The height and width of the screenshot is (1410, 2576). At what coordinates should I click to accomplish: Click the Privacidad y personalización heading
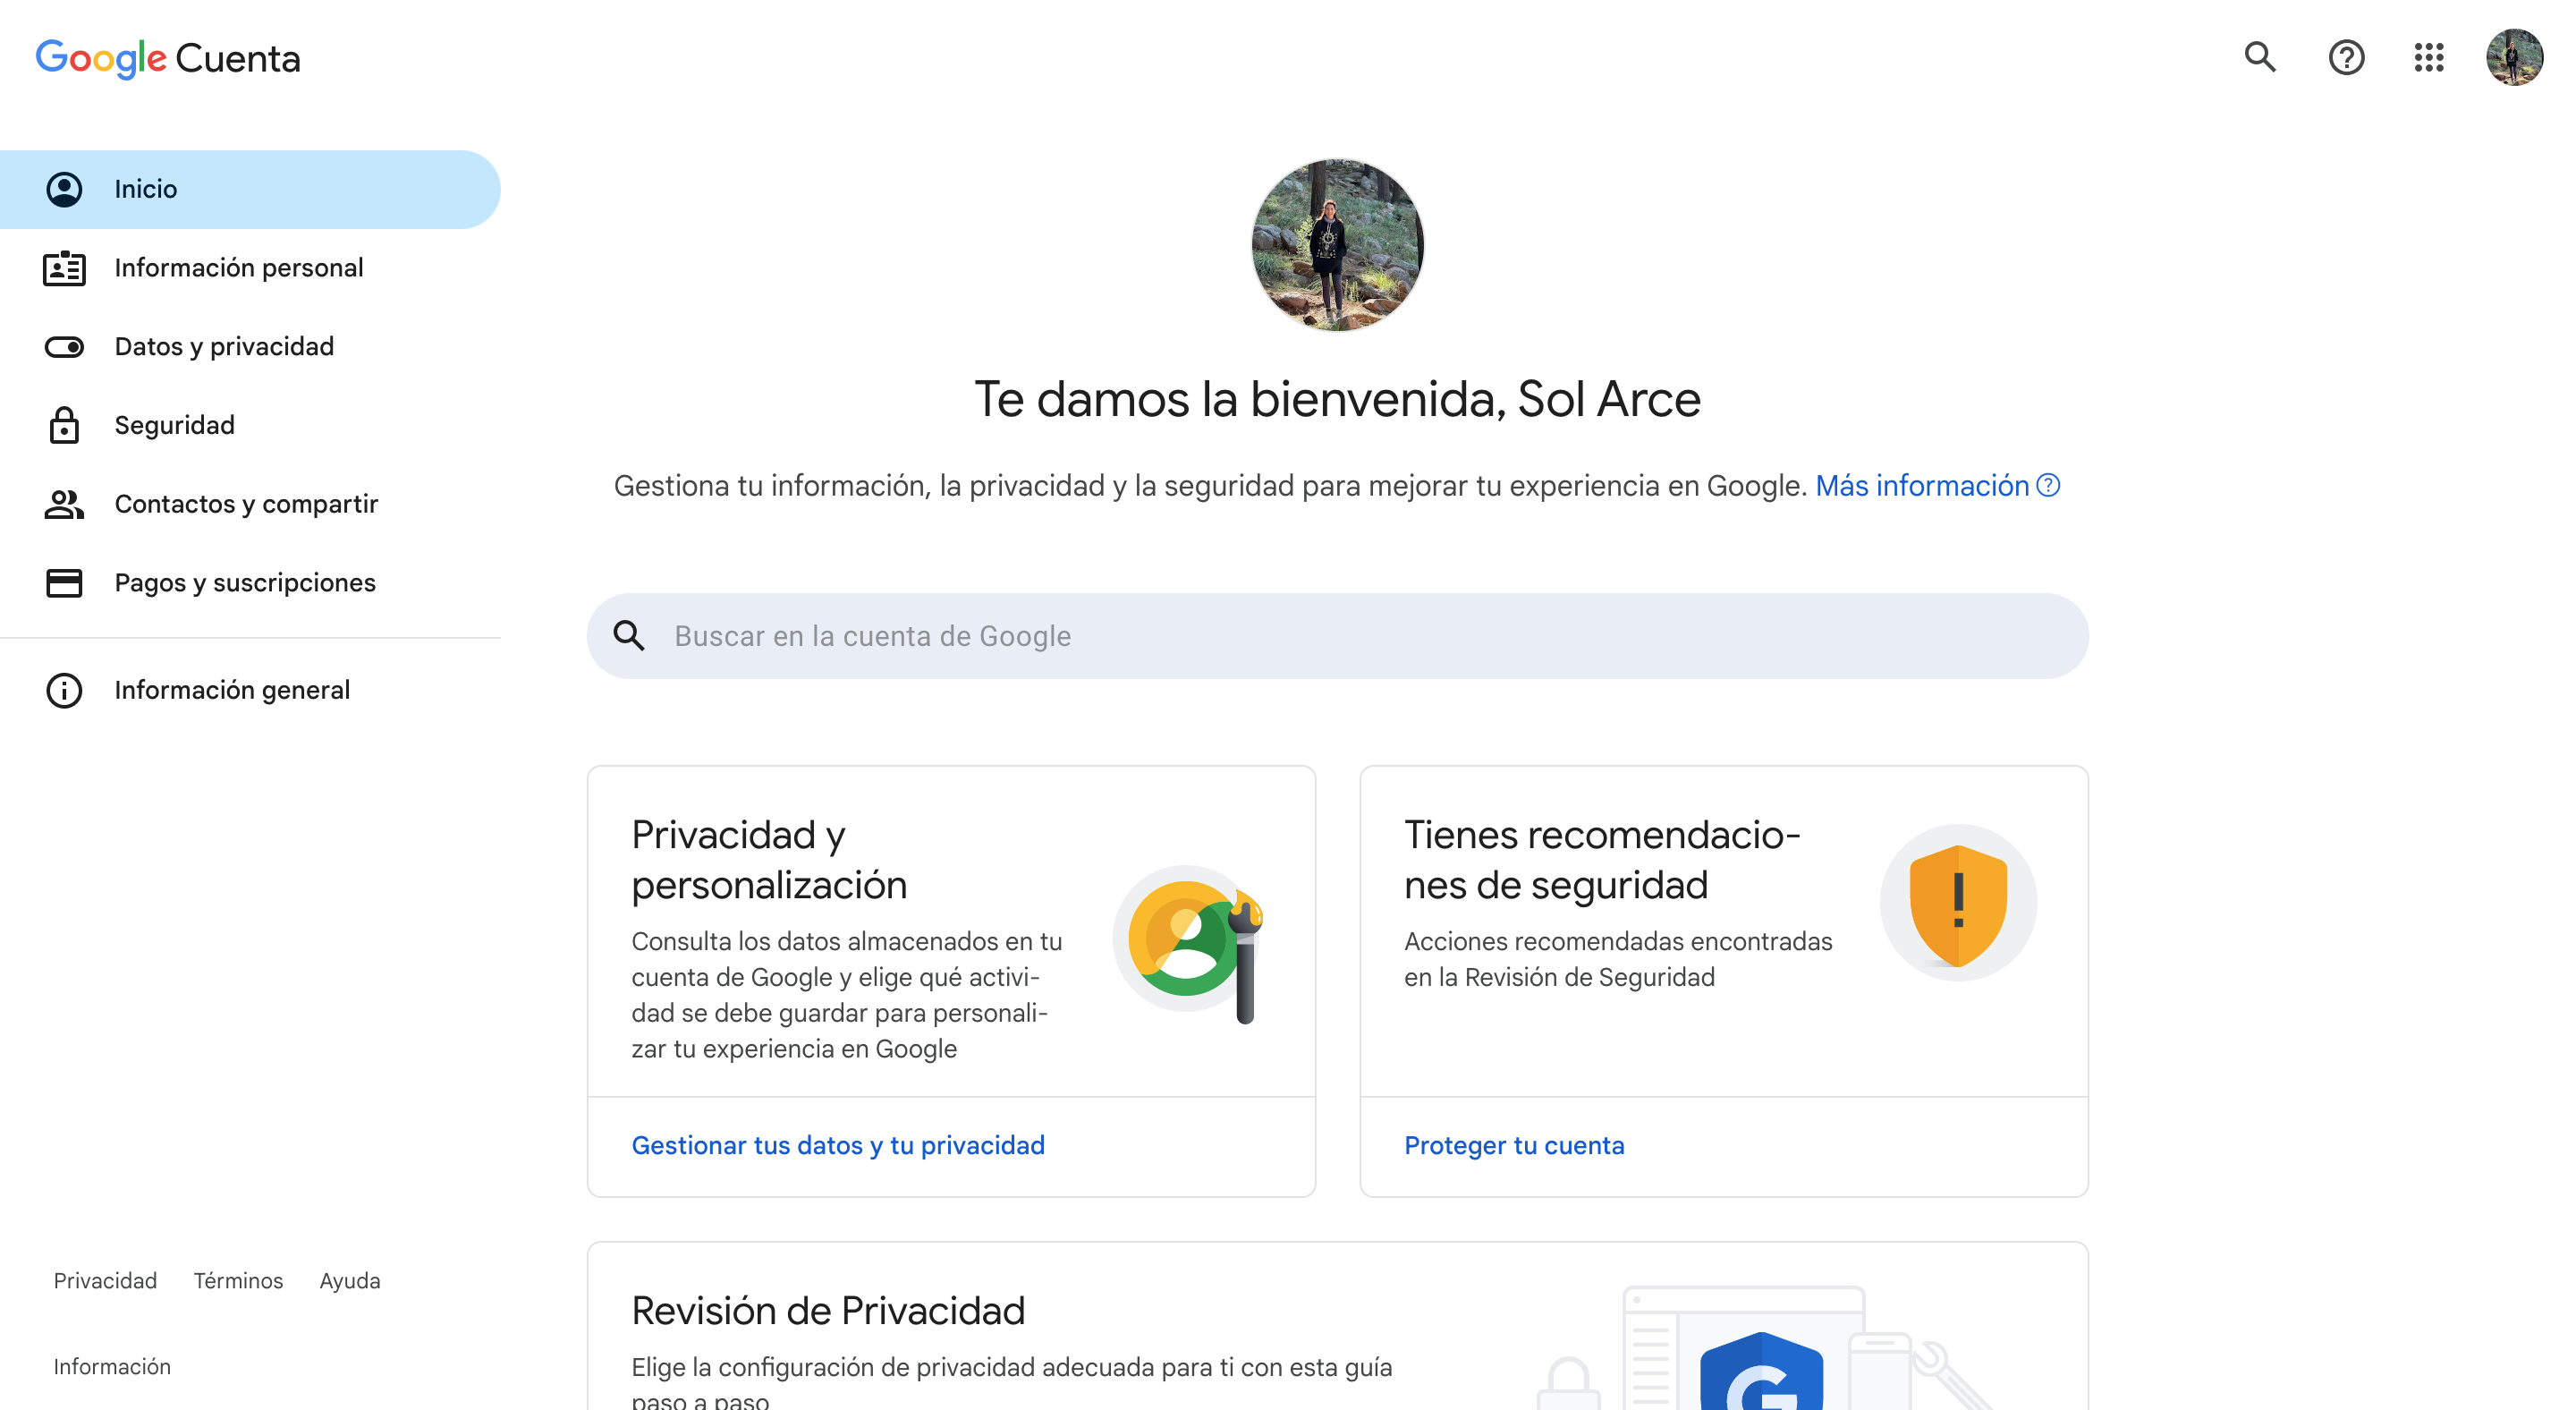point(769,860)
